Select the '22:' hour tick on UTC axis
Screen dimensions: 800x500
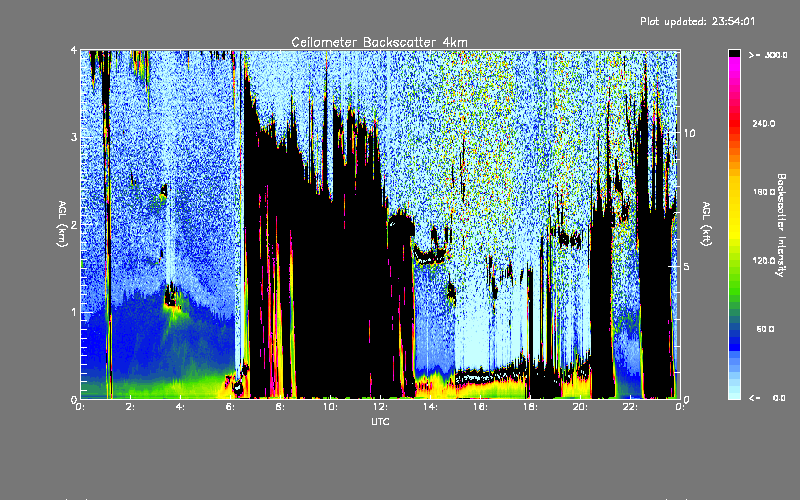pyautogui.click(x=630, y=407)
